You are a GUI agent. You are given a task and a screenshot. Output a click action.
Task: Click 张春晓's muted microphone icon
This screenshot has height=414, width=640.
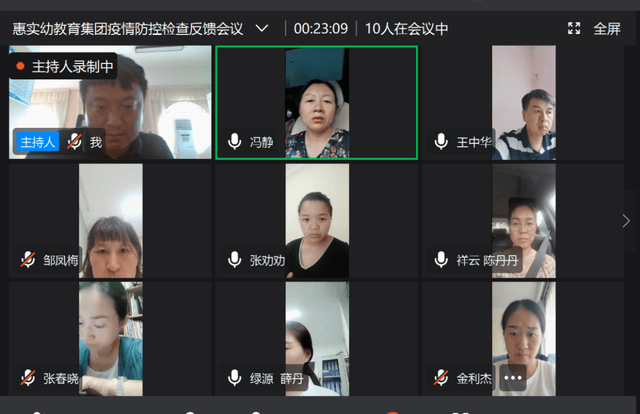(28, 378)
